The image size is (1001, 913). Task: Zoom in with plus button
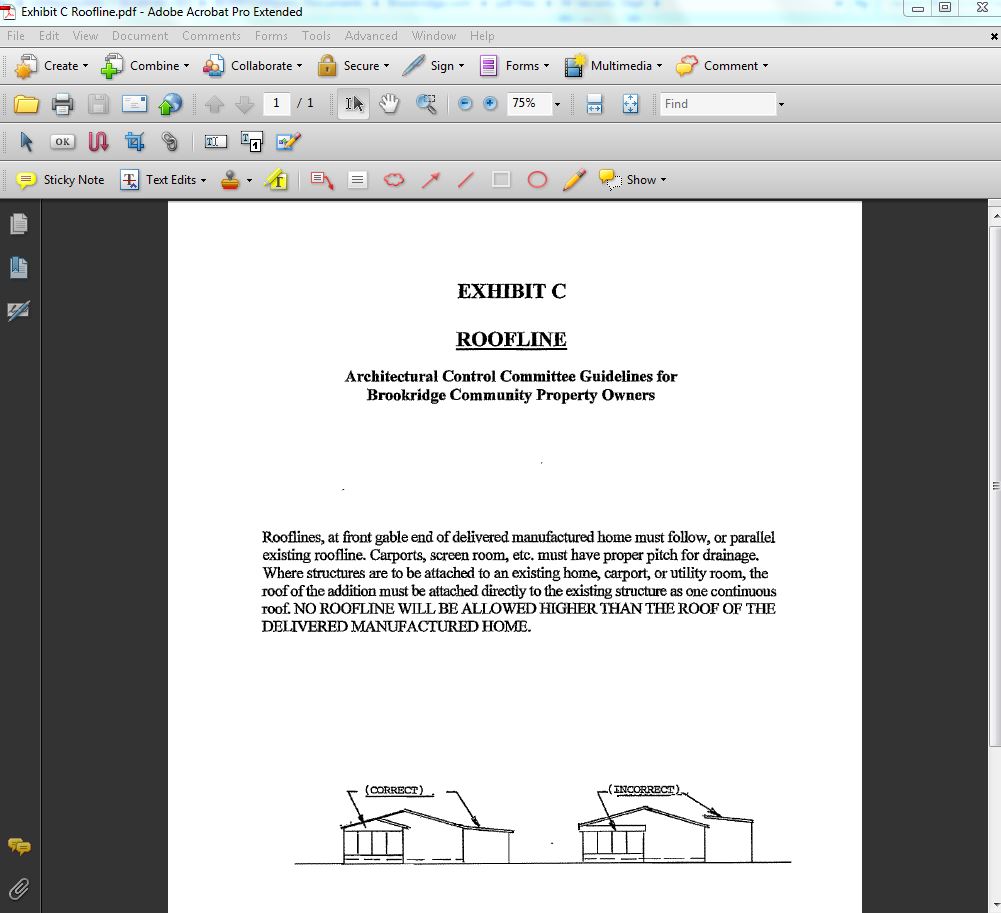pos(490,103)
